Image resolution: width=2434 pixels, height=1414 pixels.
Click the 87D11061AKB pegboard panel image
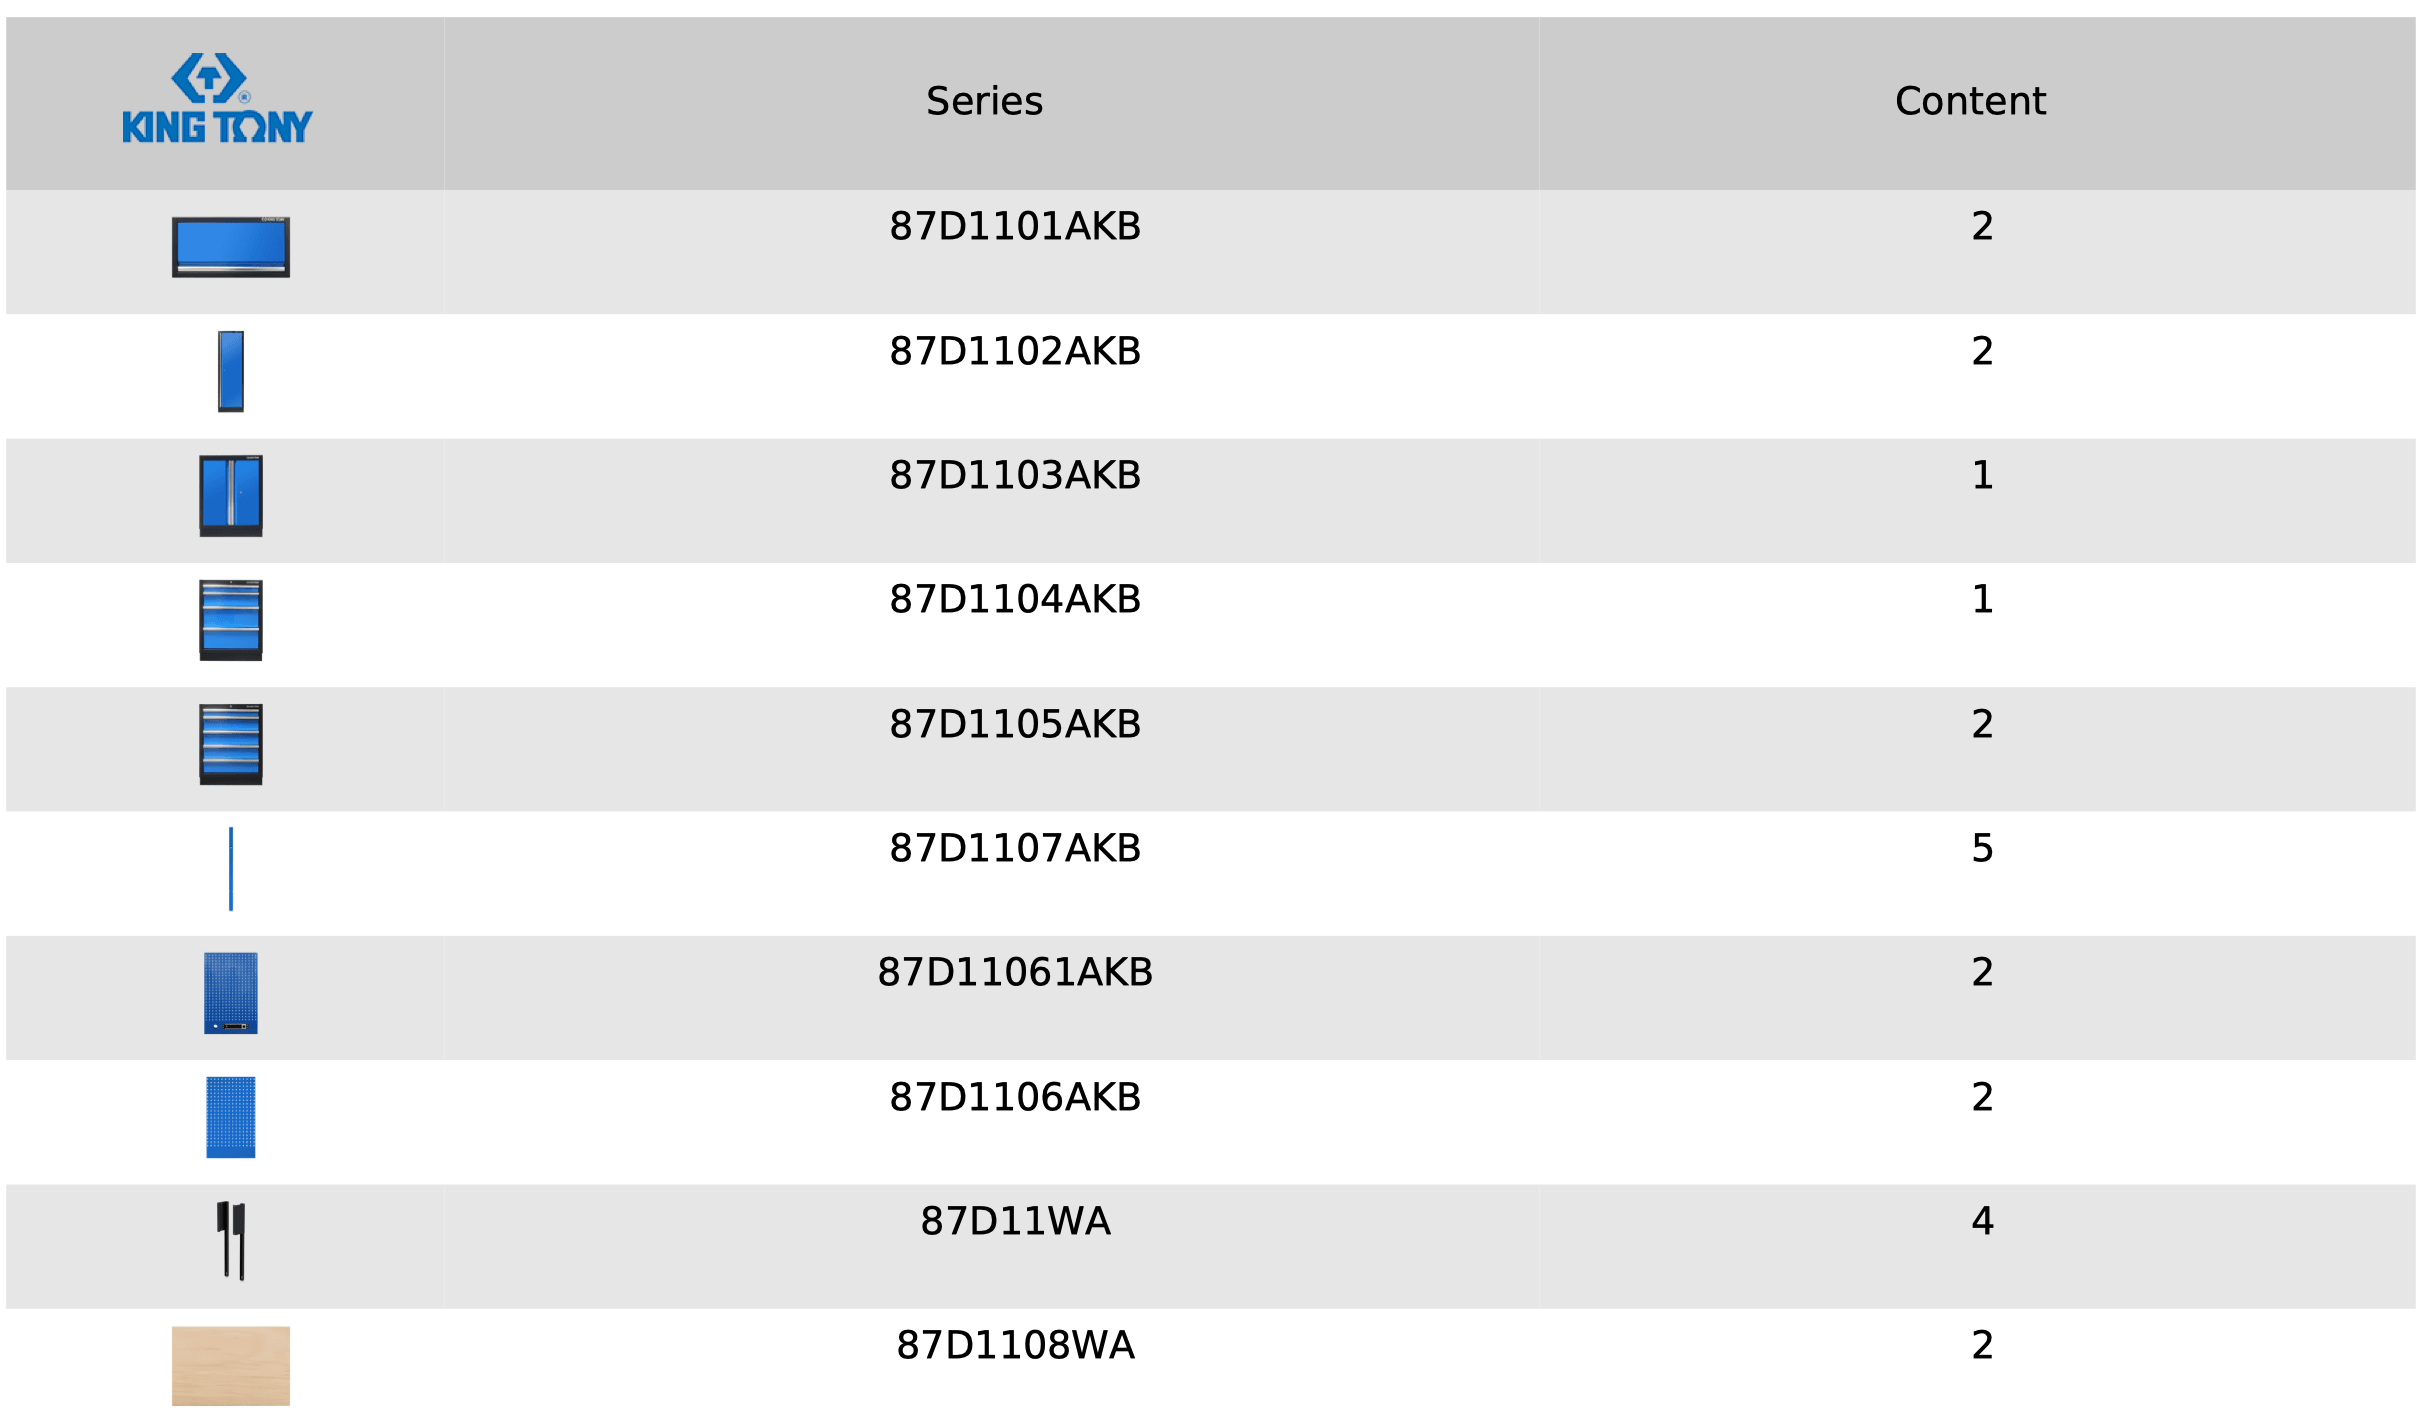(231, 993)
